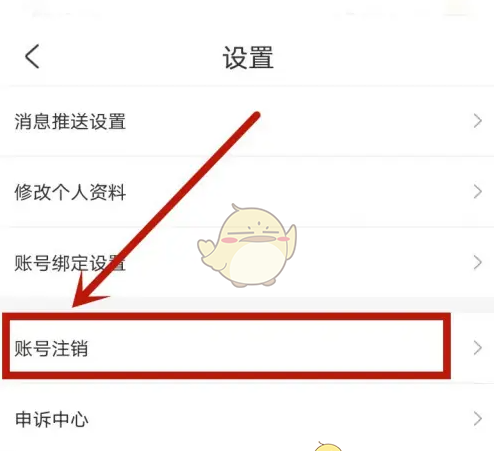Click the red arrow's upper tail end
The width and height of the screenshot is (494, 451).
(255, 115)
